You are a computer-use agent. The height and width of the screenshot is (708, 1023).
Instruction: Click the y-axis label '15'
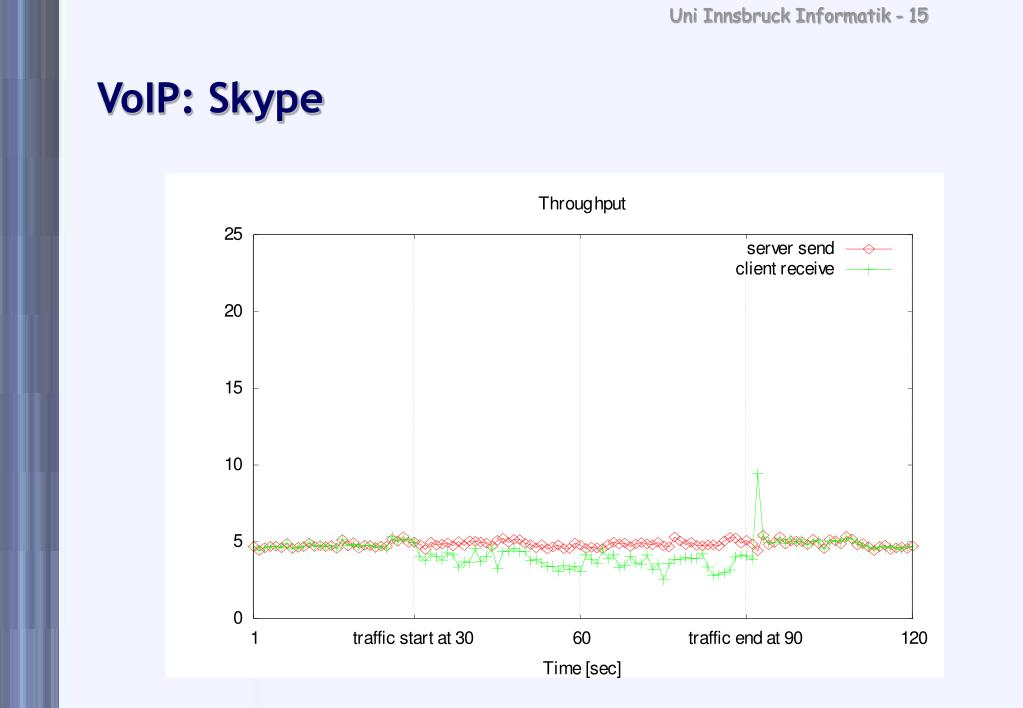point(233,388)
